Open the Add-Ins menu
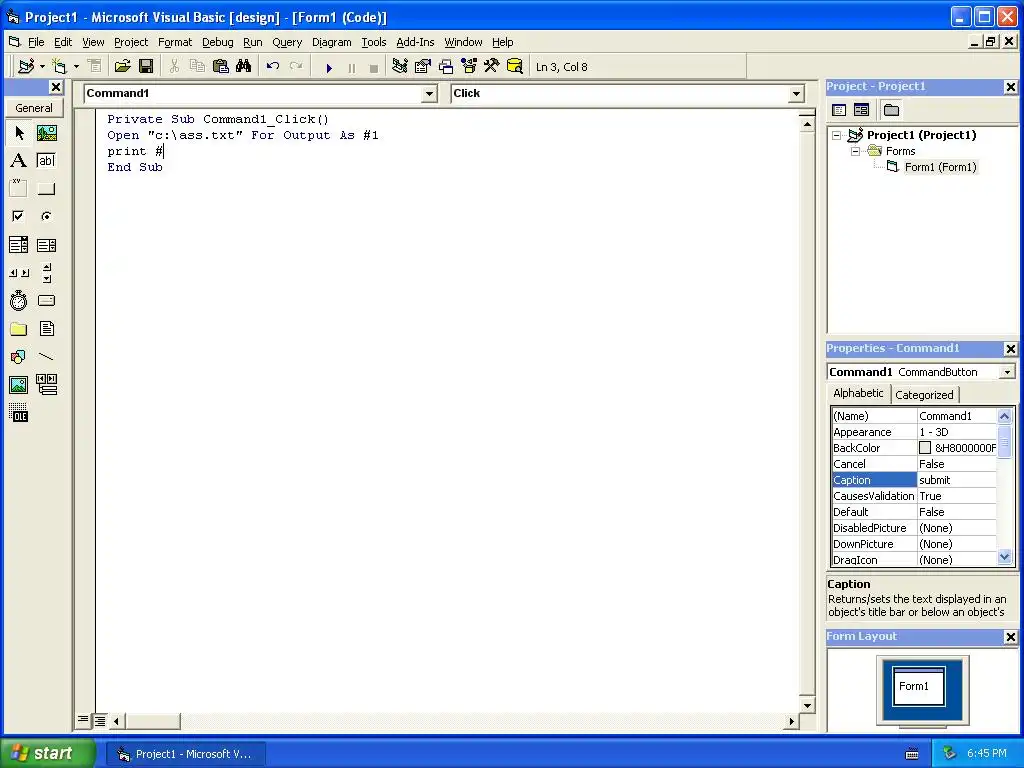 pos(415,42)
